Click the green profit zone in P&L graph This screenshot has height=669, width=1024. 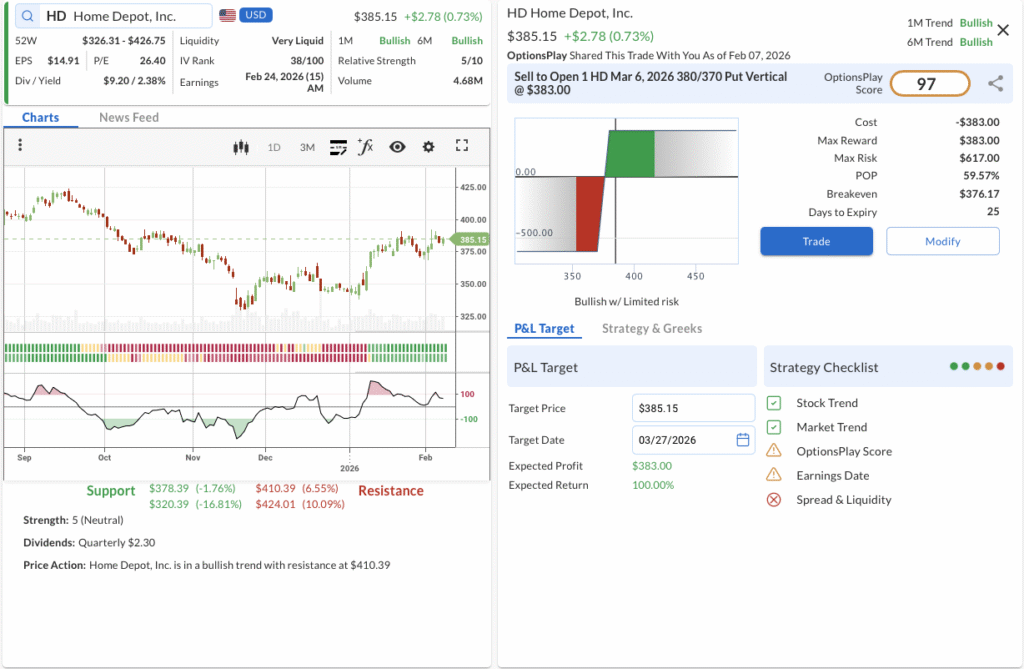(x=630, y=154)
